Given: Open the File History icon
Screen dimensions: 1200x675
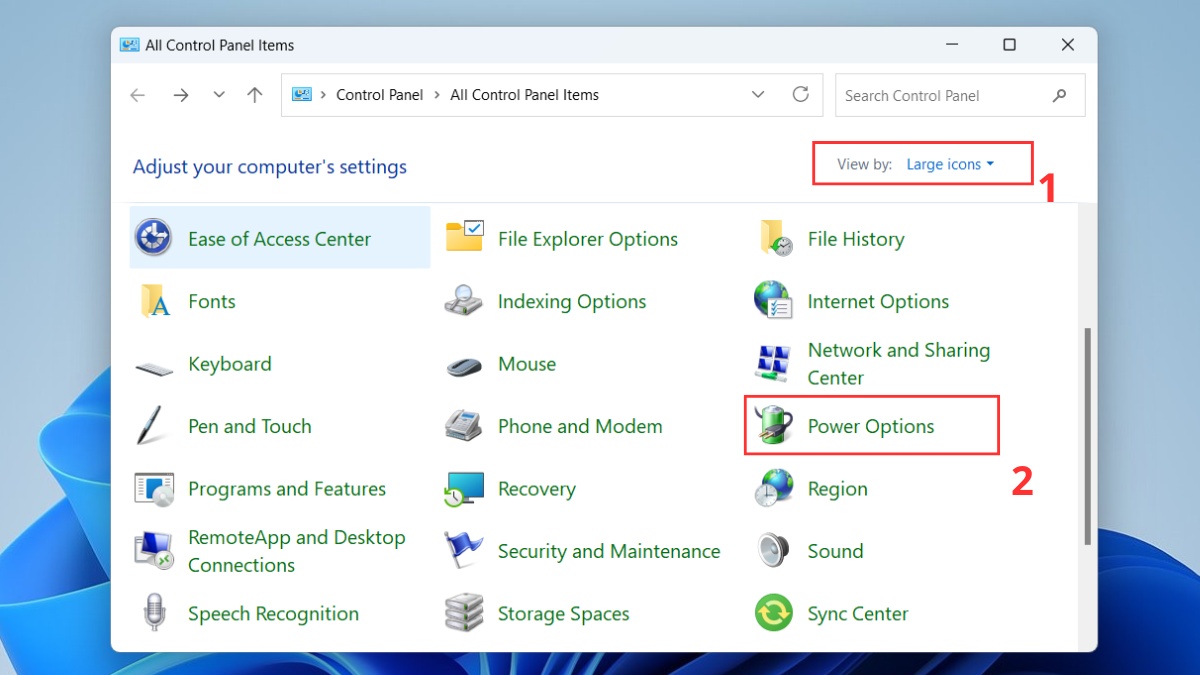Looking at the screenshot, I should pos(775,238).
